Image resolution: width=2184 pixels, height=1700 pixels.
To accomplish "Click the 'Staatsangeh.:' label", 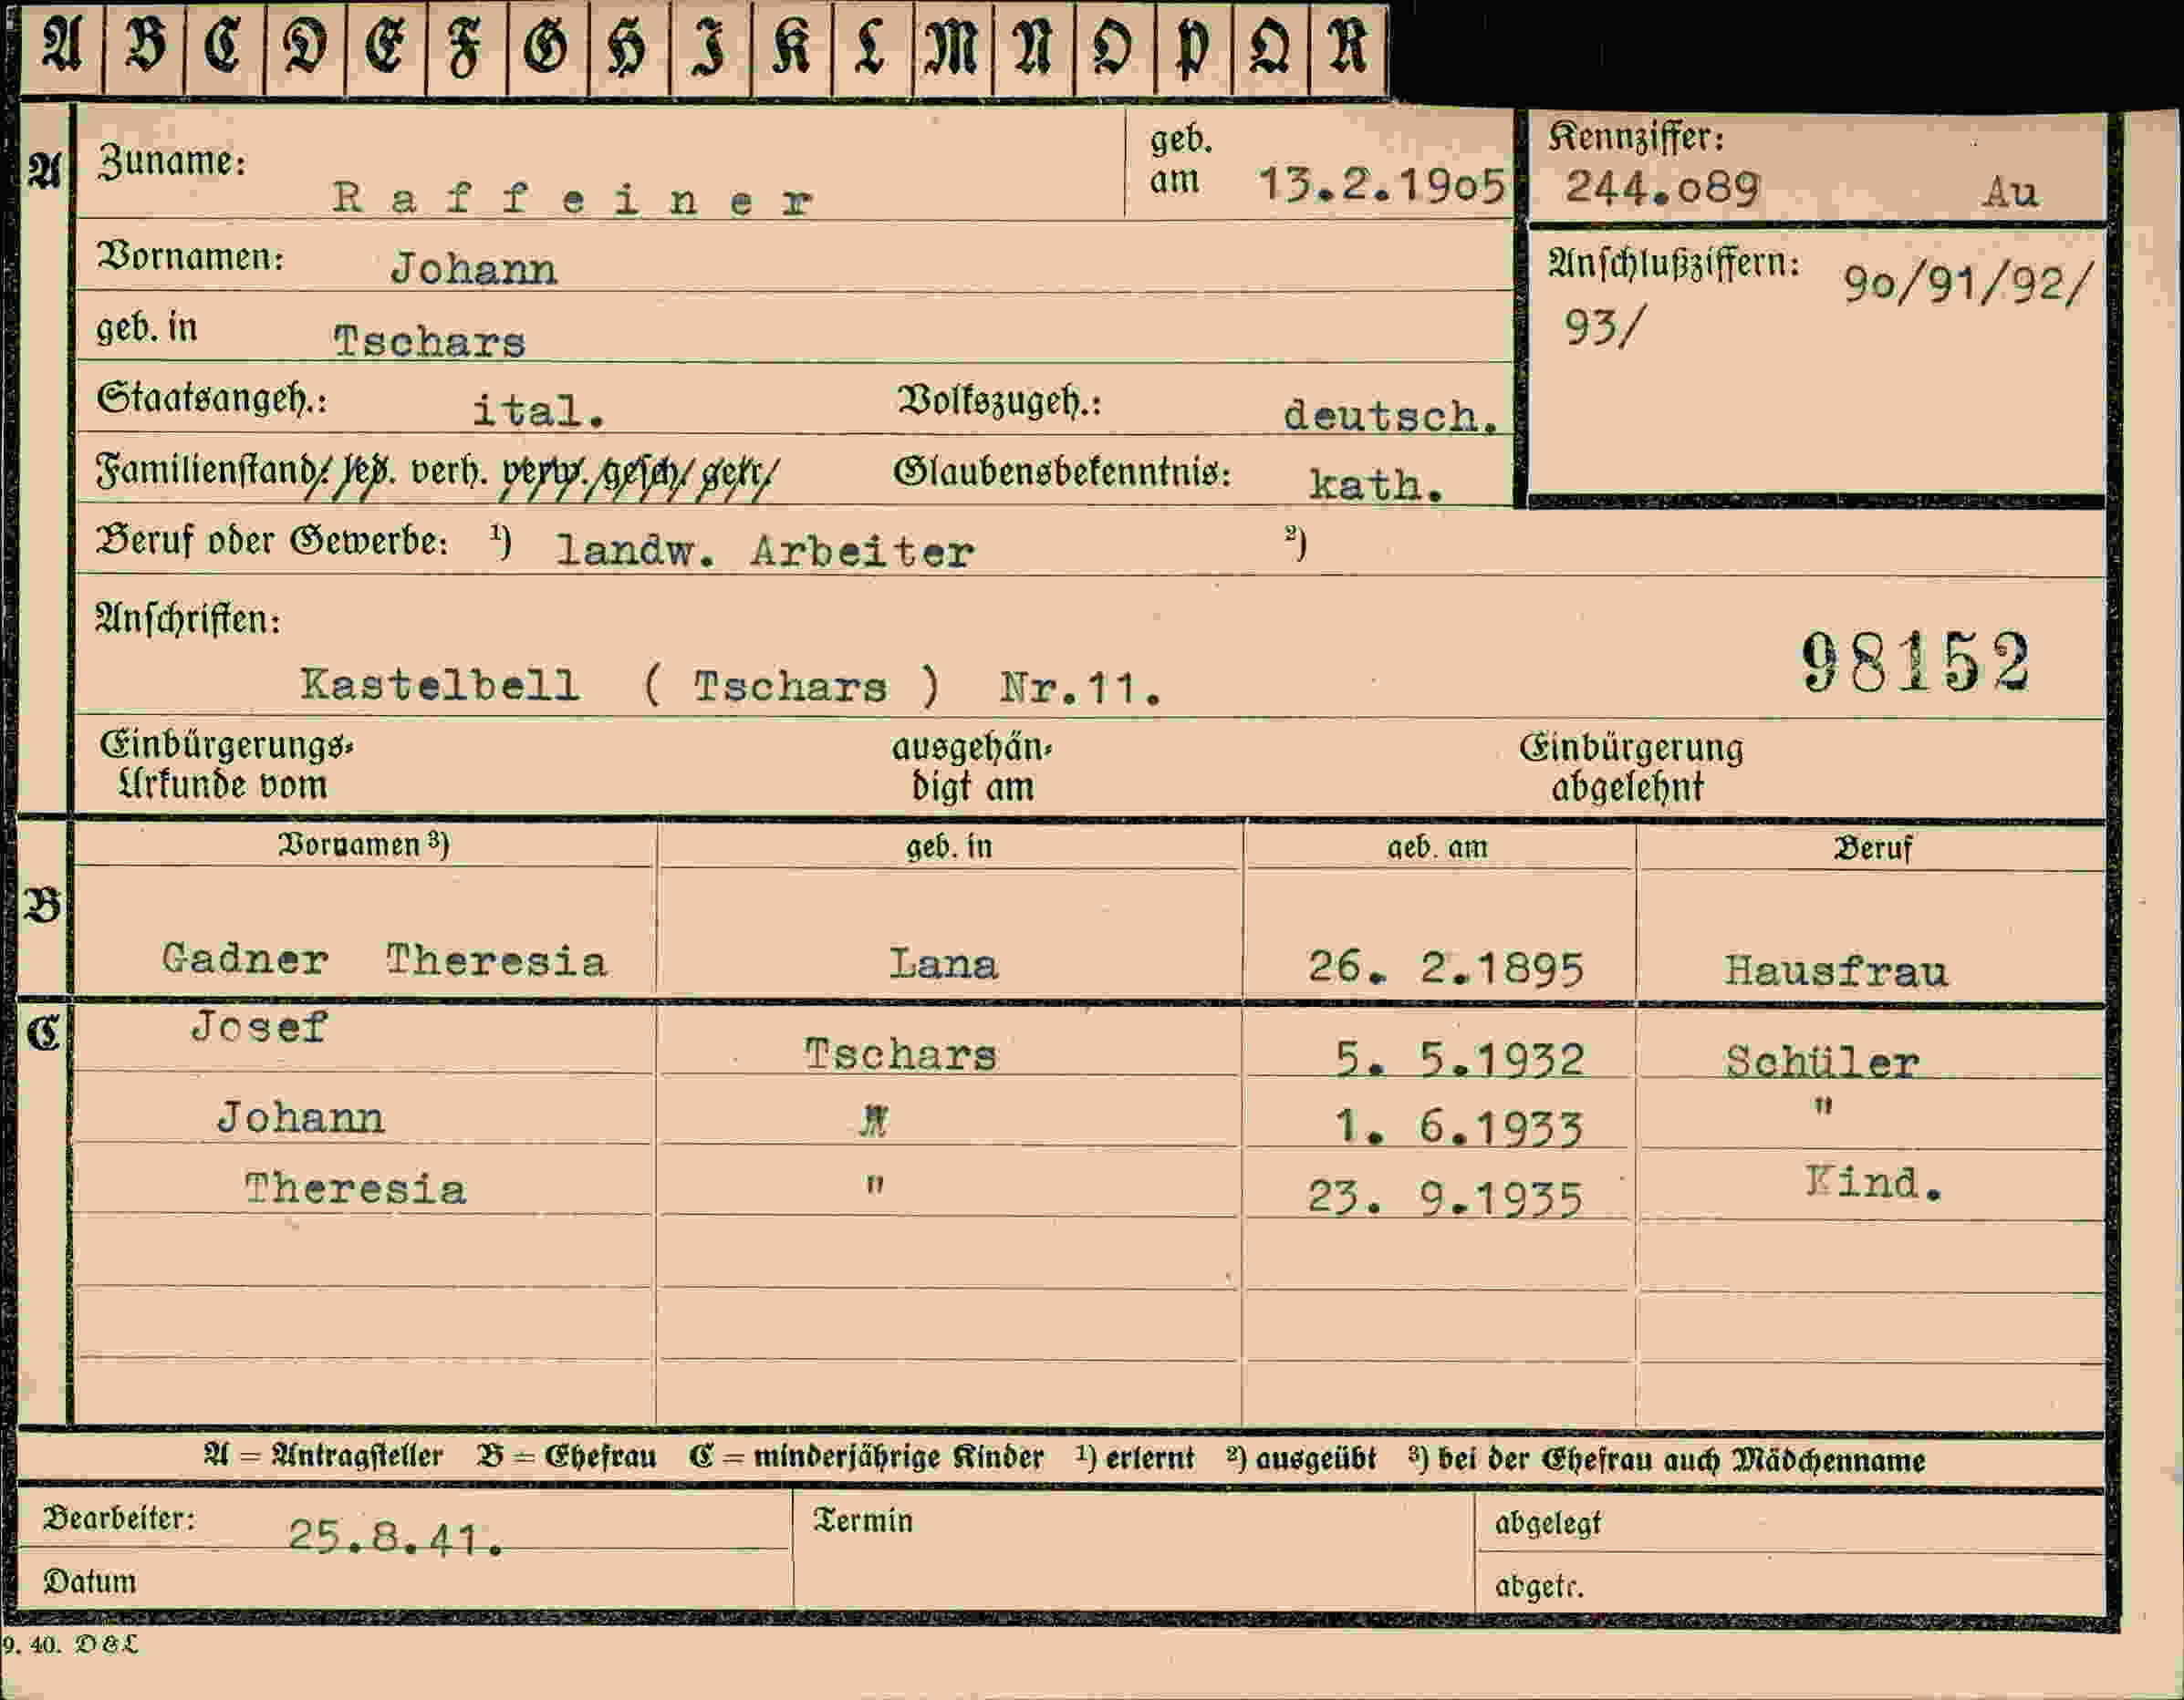I will (x=212, y=399).
